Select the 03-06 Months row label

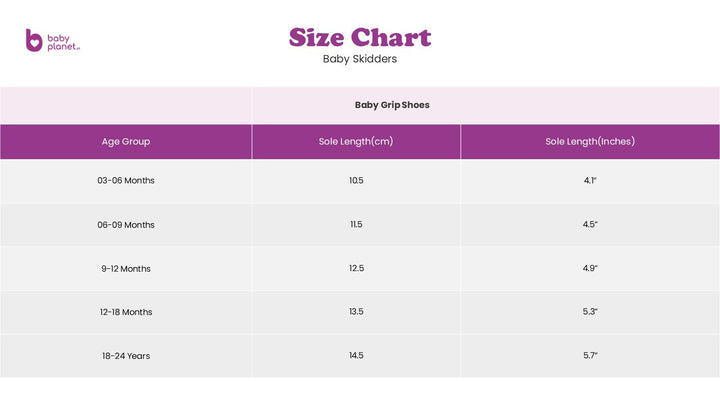click(x=126, y=181)
